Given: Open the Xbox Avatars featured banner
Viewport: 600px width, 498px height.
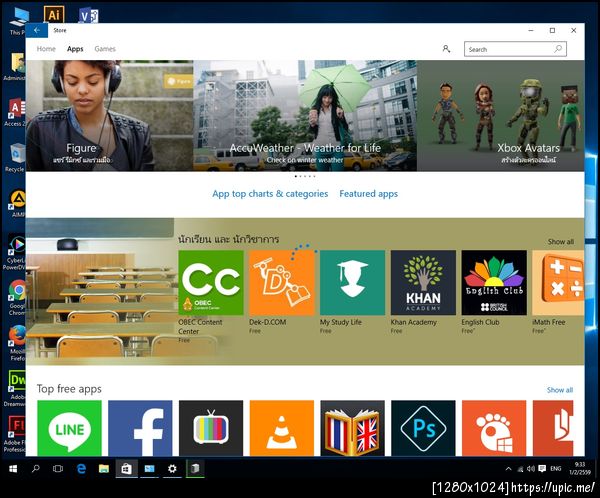Looking at the screenshot, I should [501, 116].
